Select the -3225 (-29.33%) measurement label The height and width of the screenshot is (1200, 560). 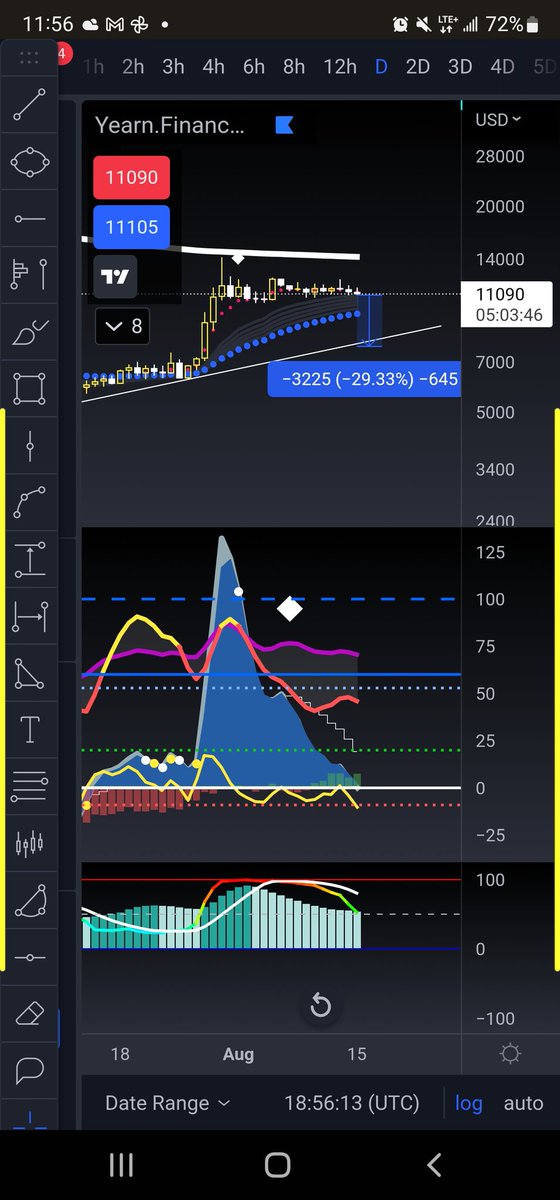[x=364, y=380]
